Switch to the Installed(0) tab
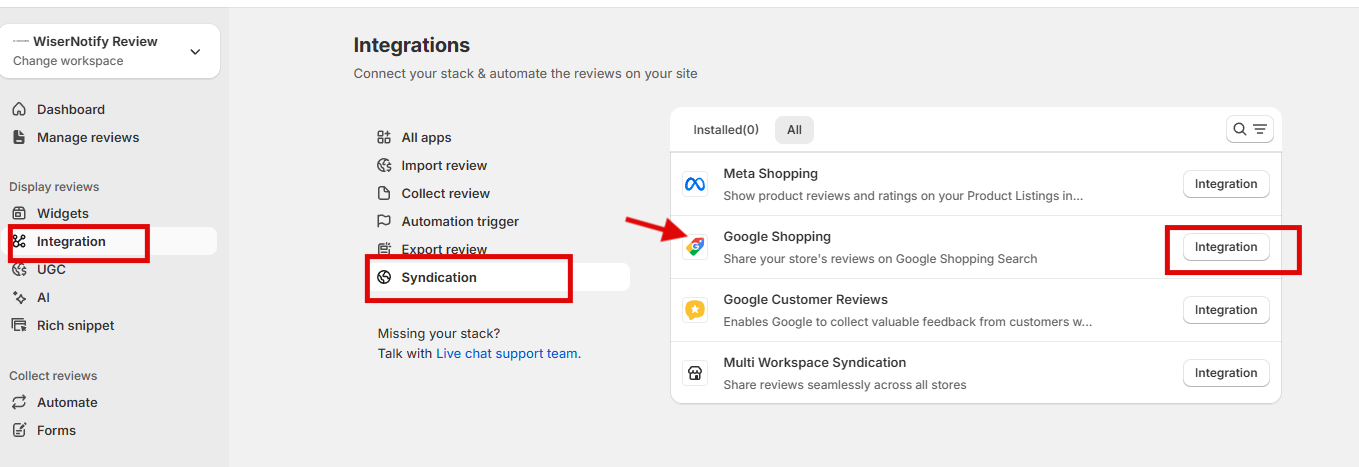1359x467 pixels. (x=725, y=130)
